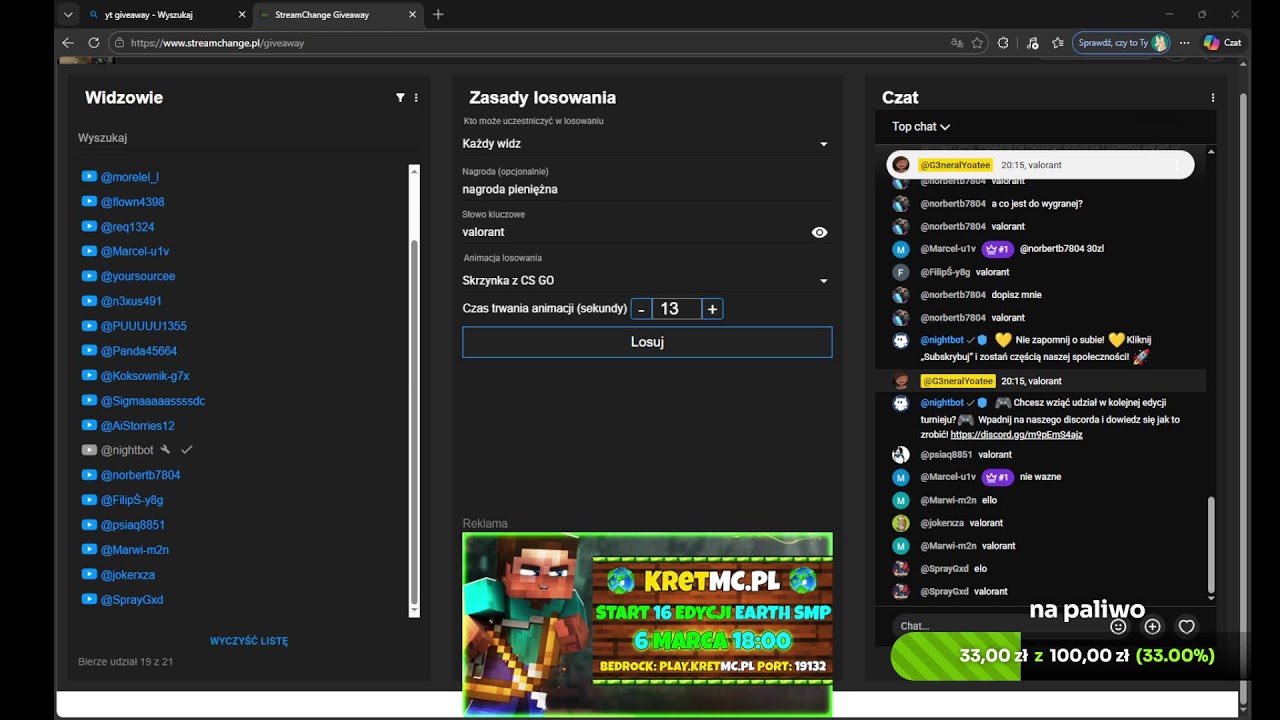
Task: Decrease animation duration with minus button
Action: [x=641, y=309]
